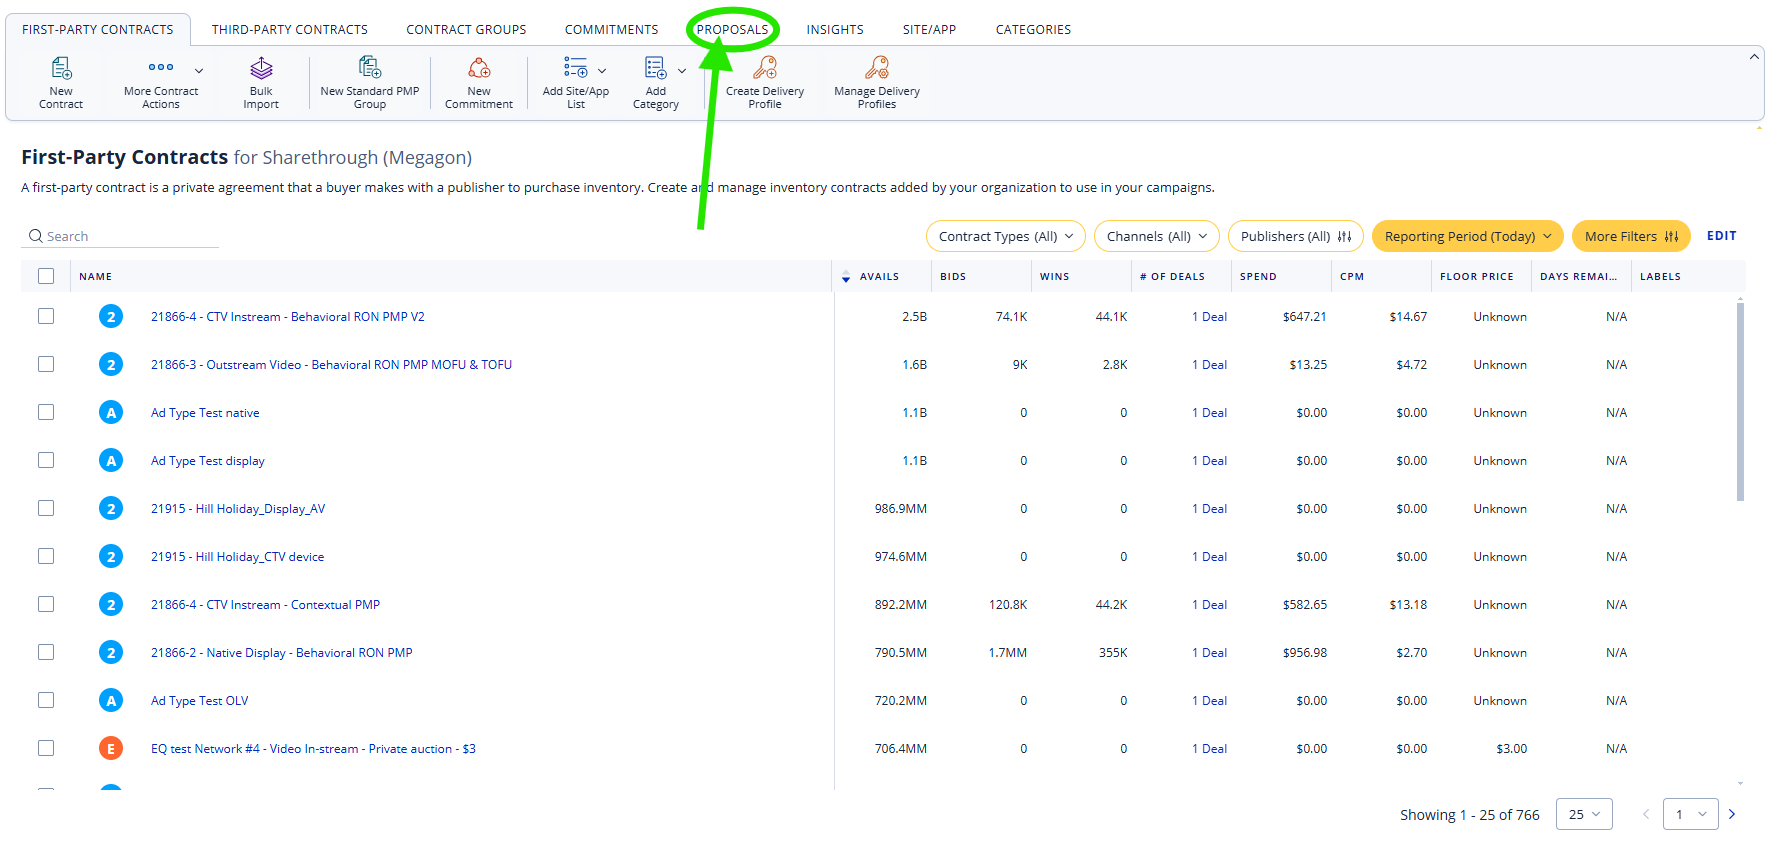Open the Contract Types (All) dropdown
1768x841 pixels.
pos(1006,236)
